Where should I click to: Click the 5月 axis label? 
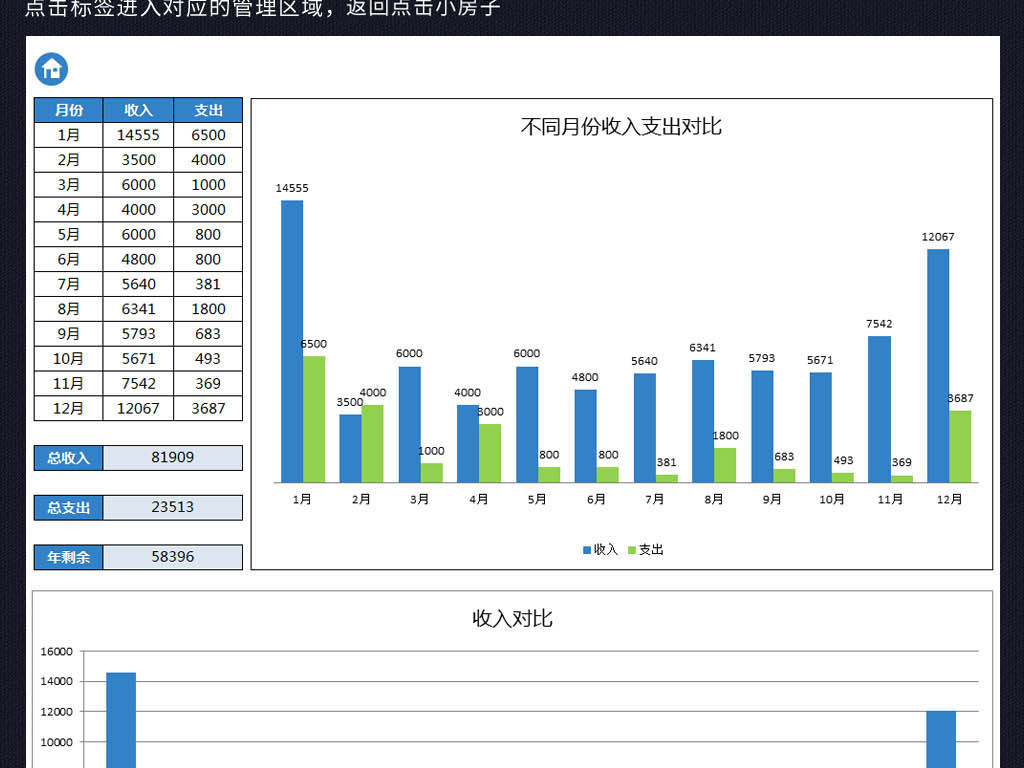tap(537, 500)
